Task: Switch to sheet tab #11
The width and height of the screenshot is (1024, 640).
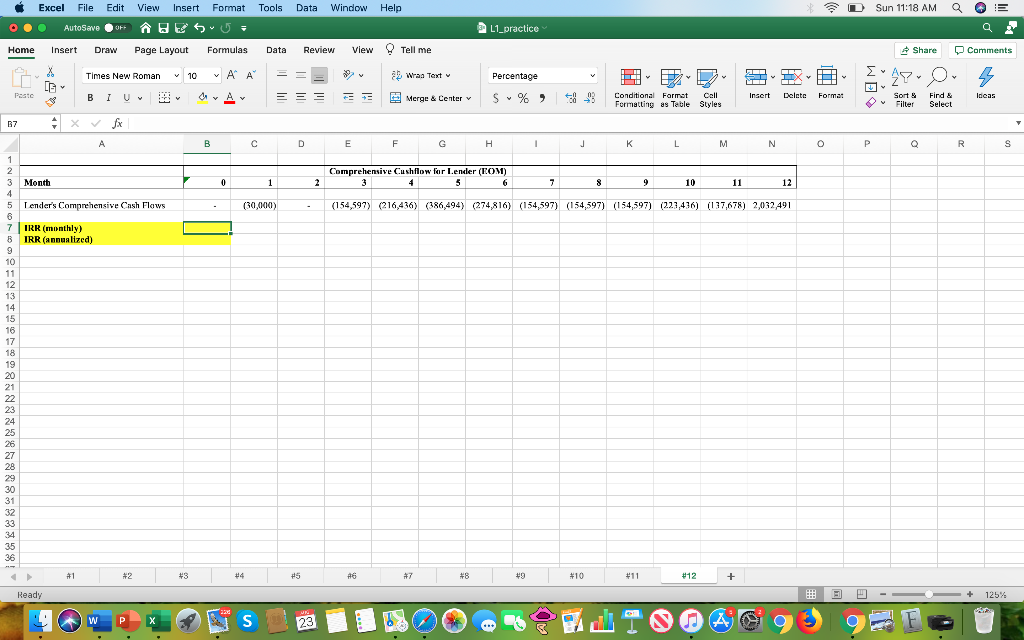Action: [632, 576]
